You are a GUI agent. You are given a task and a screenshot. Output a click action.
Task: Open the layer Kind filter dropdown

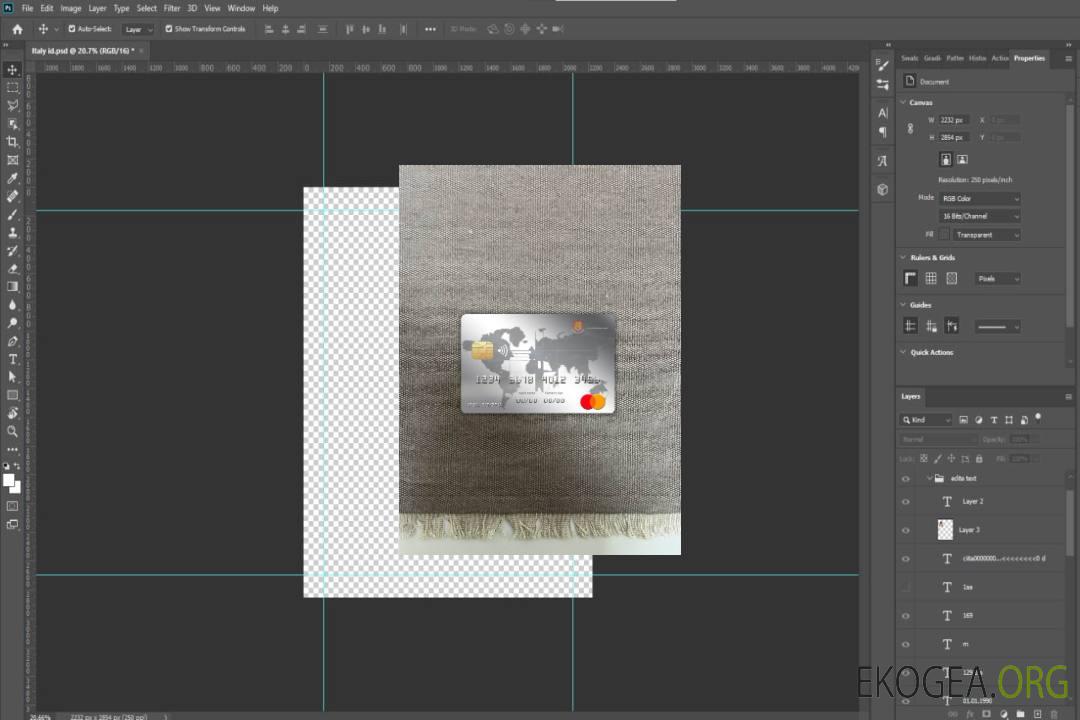pos(926,420)
